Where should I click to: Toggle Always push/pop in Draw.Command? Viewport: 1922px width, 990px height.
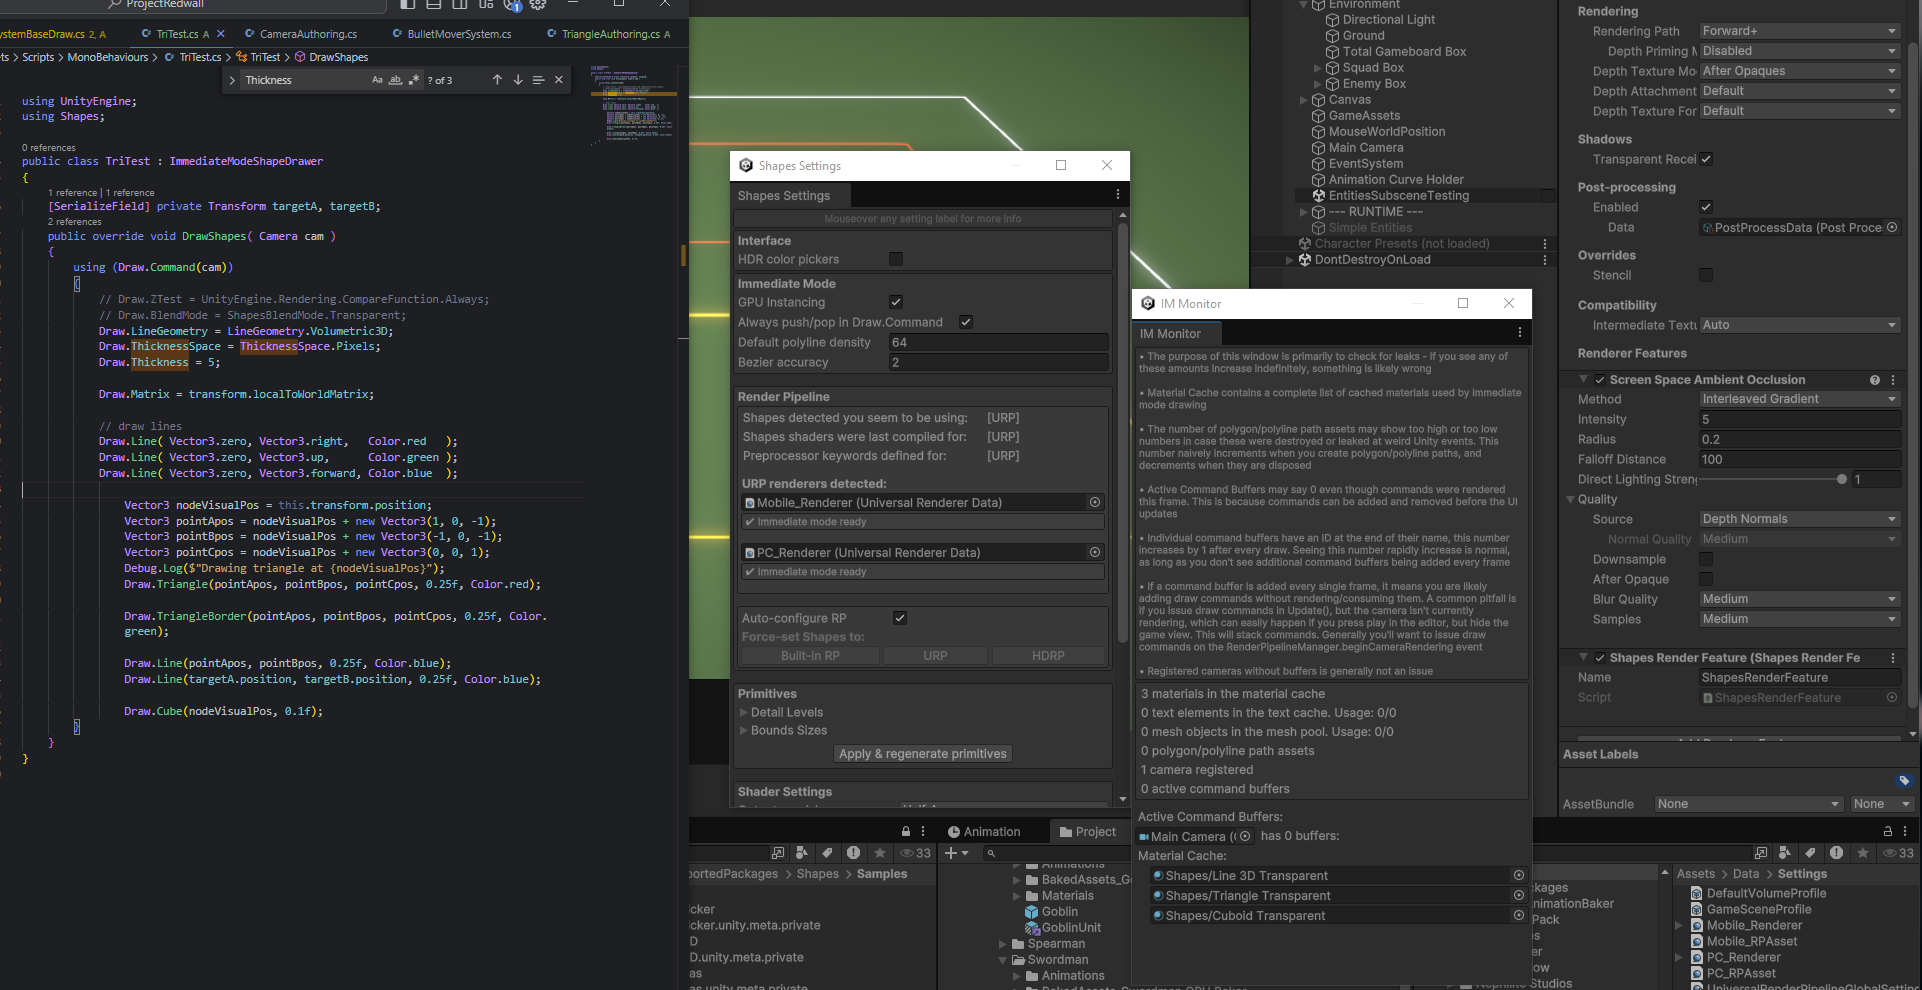966,322
